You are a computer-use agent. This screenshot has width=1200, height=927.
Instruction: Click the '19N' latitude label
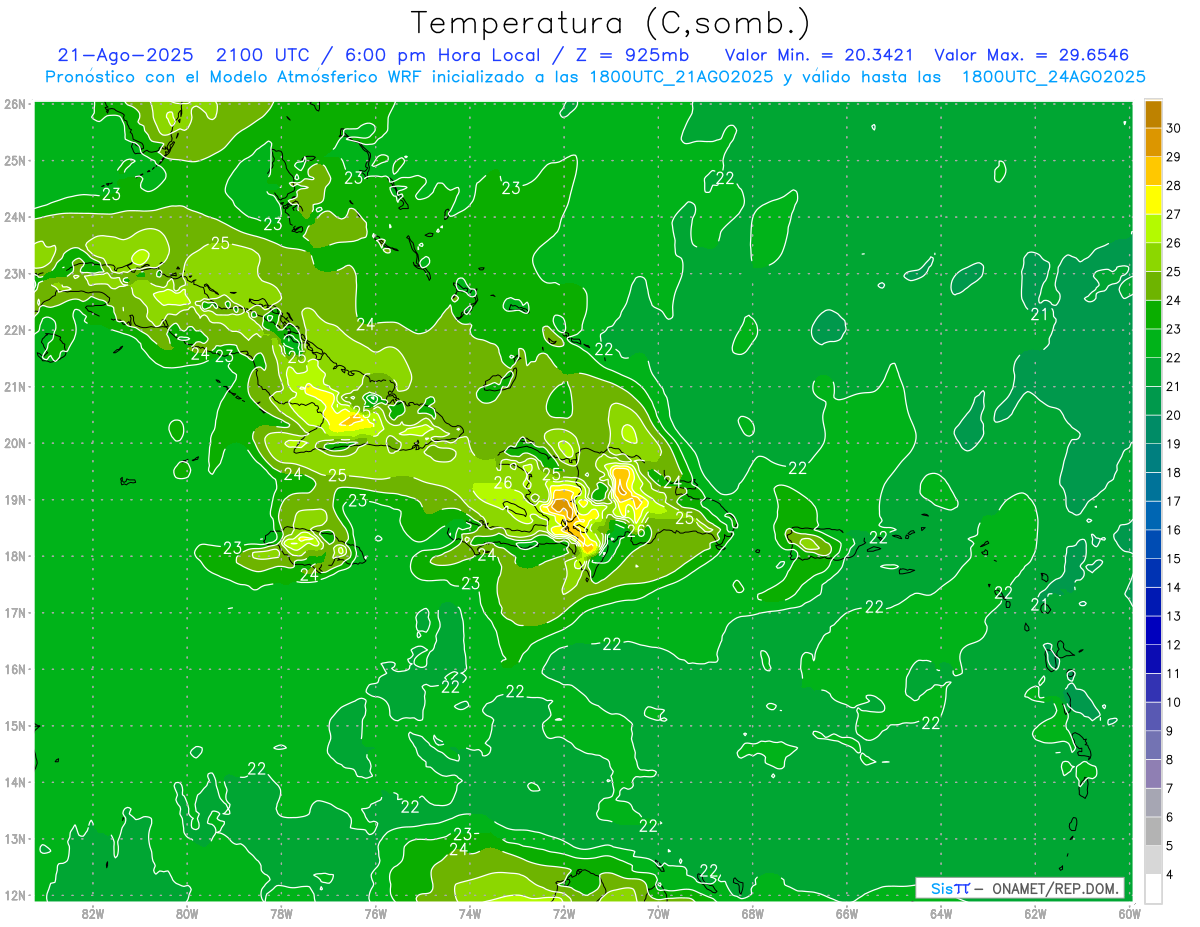click(15, 500)
